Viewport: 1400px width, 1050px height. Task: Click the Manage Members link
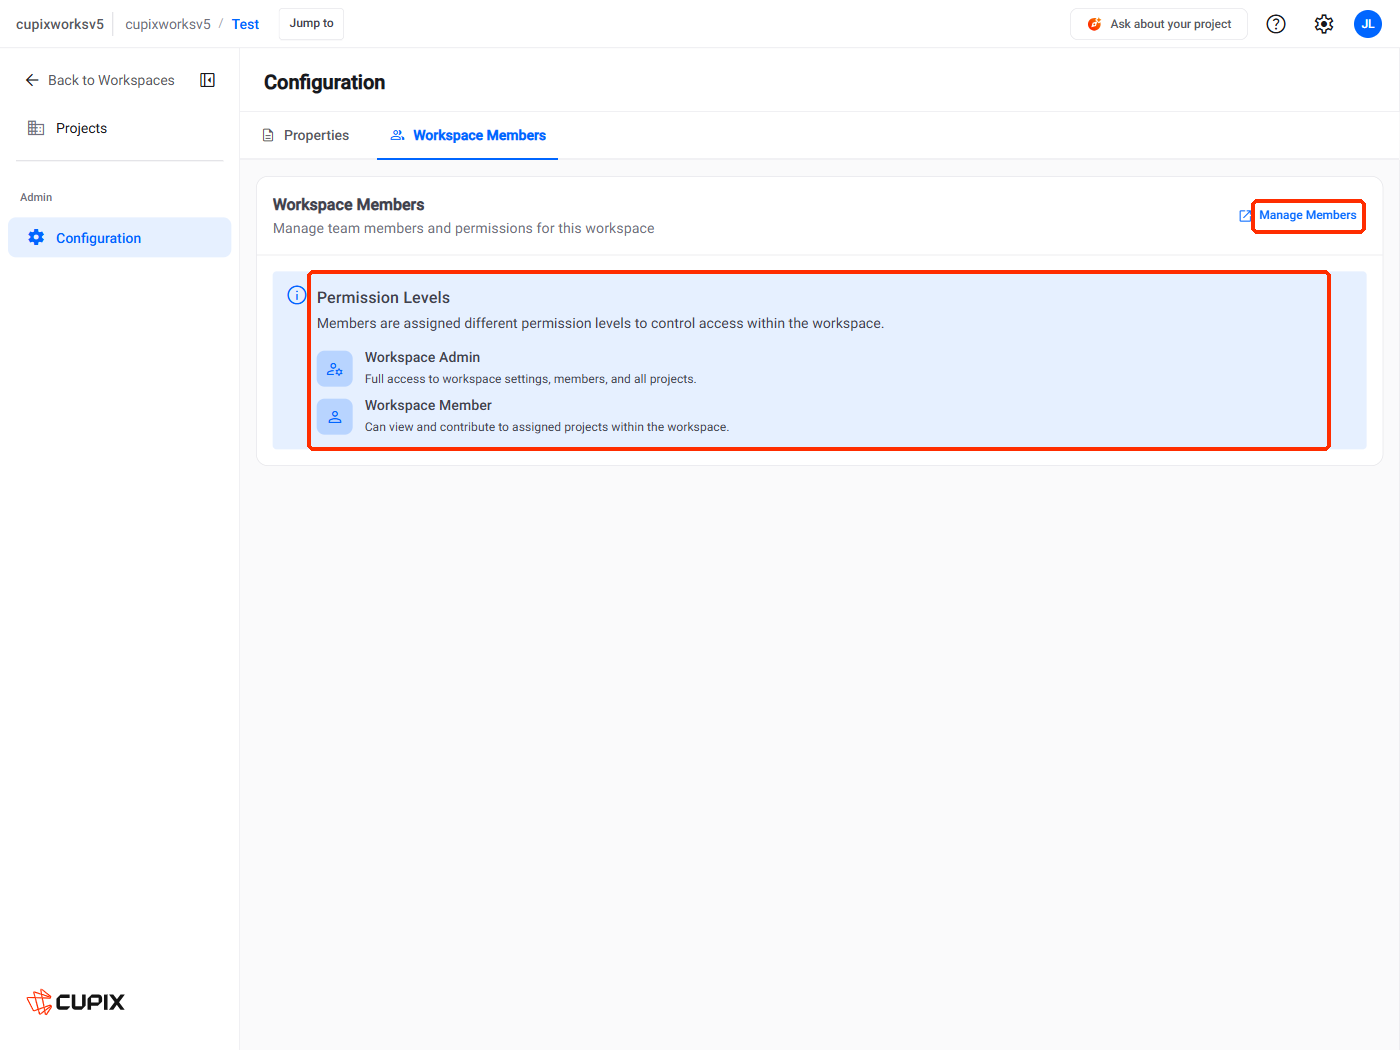(1307, 215)
